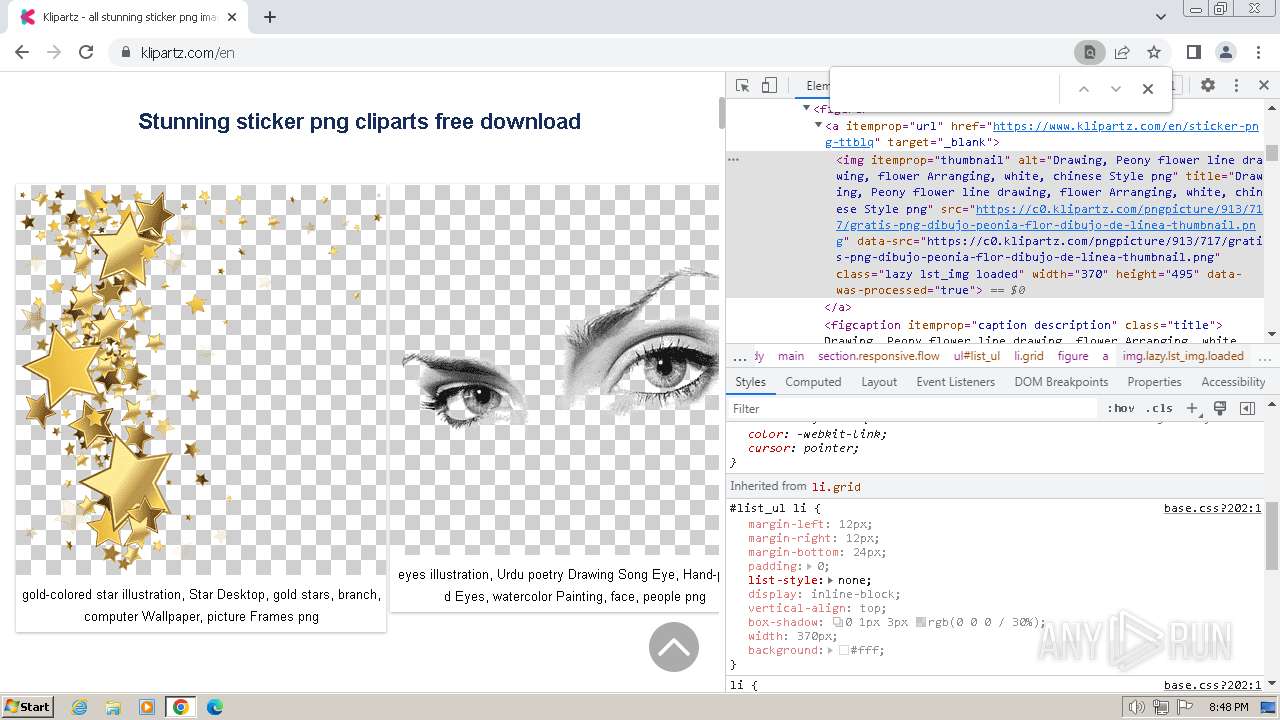The image size is (1280, 720).
Task: Select the main breadcrumb
Action: [x=791, y=356]
